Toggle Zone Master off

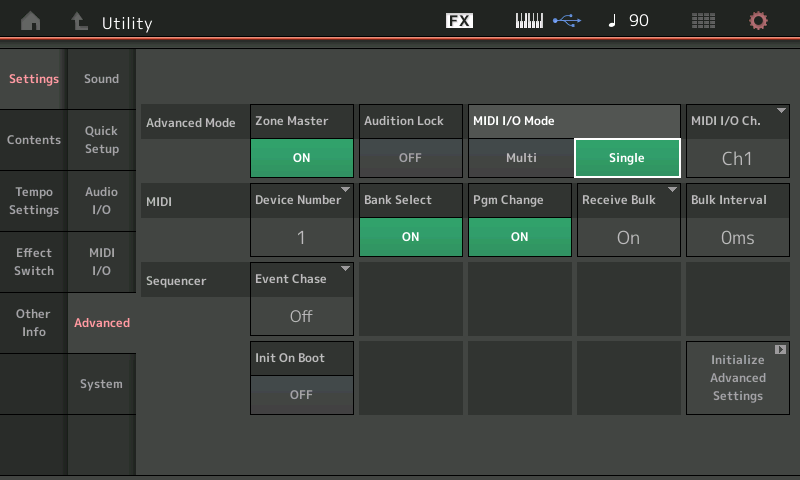[x=301, y=157]
